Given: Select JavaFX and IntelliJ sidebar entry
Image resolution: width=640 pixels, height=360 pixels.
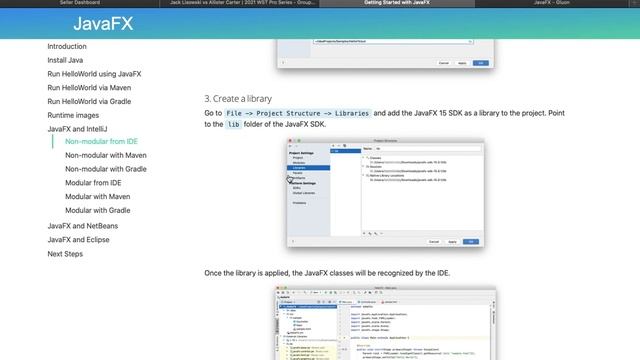Looking at the screenshot, I should (x=77, y=129).
